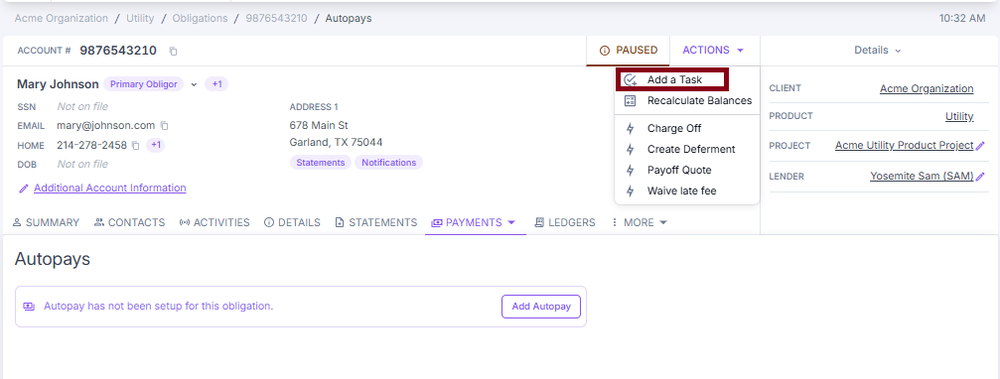Screen dimensions: 1000x379
Task: Click the Recalculate Balances calculator icon
Action: point(630,101)
